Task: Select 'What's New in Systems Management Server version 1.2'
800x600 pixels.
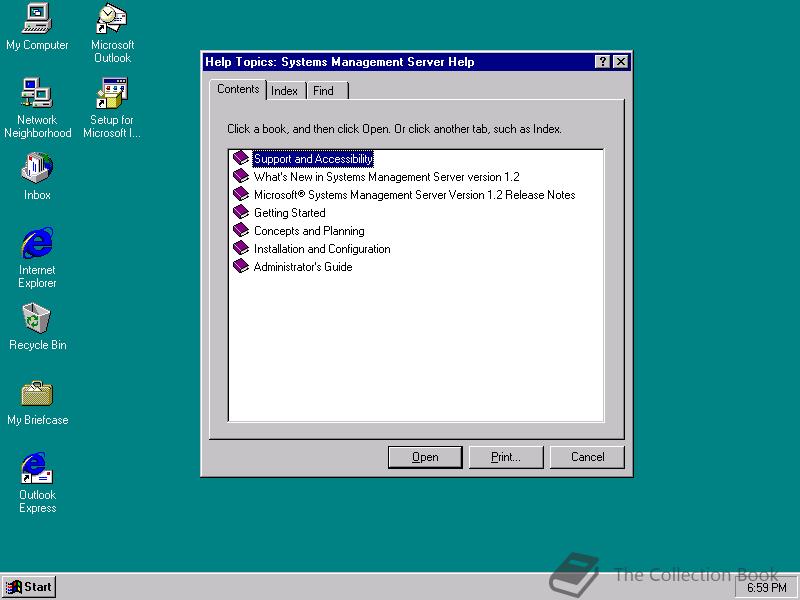Action: pyautogui.click(x=387, y=177)
